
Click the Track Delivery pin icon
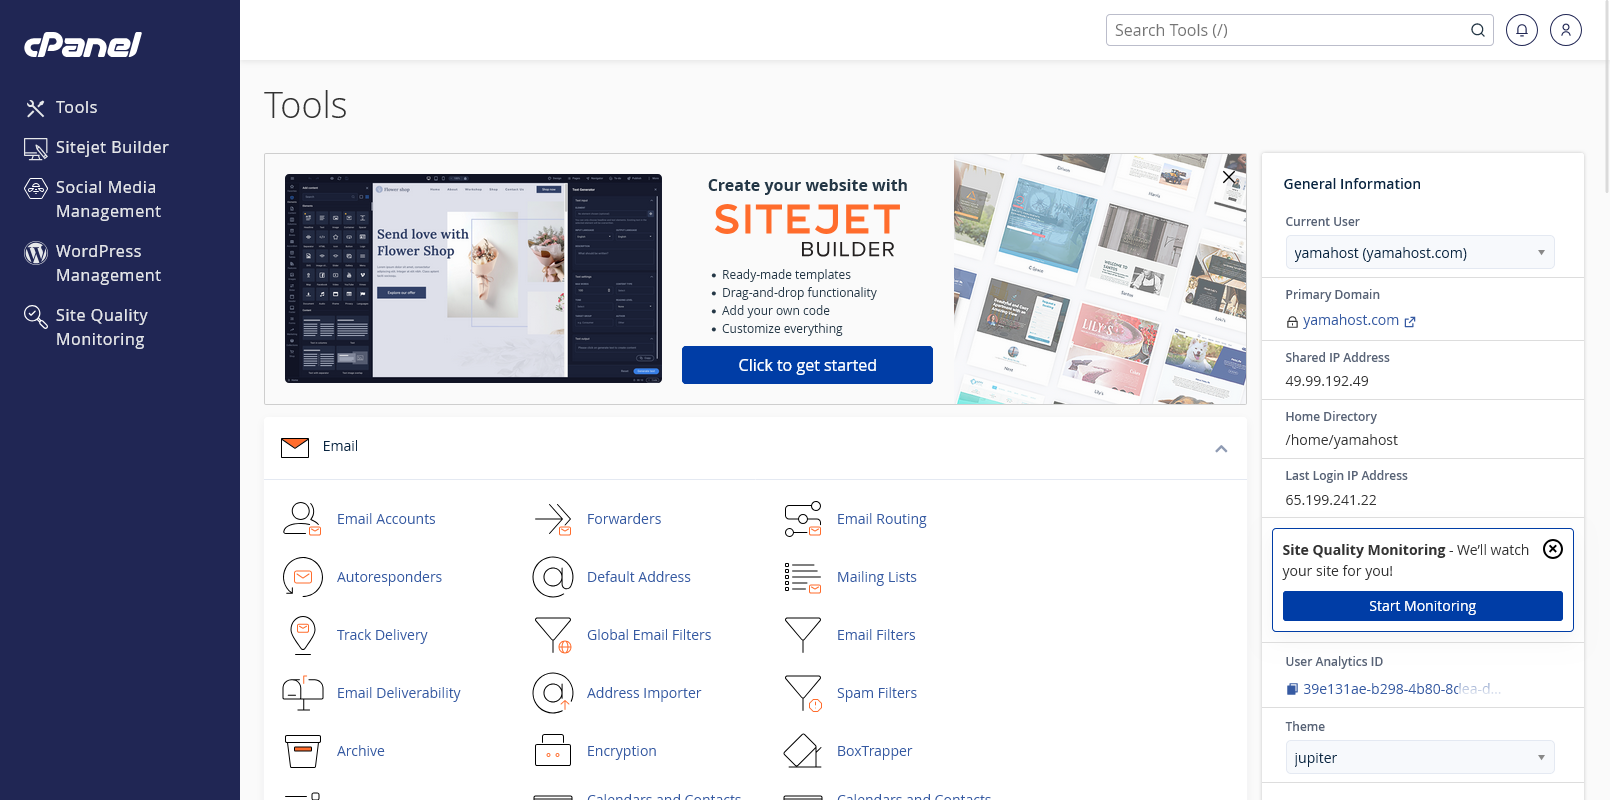[302, 635]
